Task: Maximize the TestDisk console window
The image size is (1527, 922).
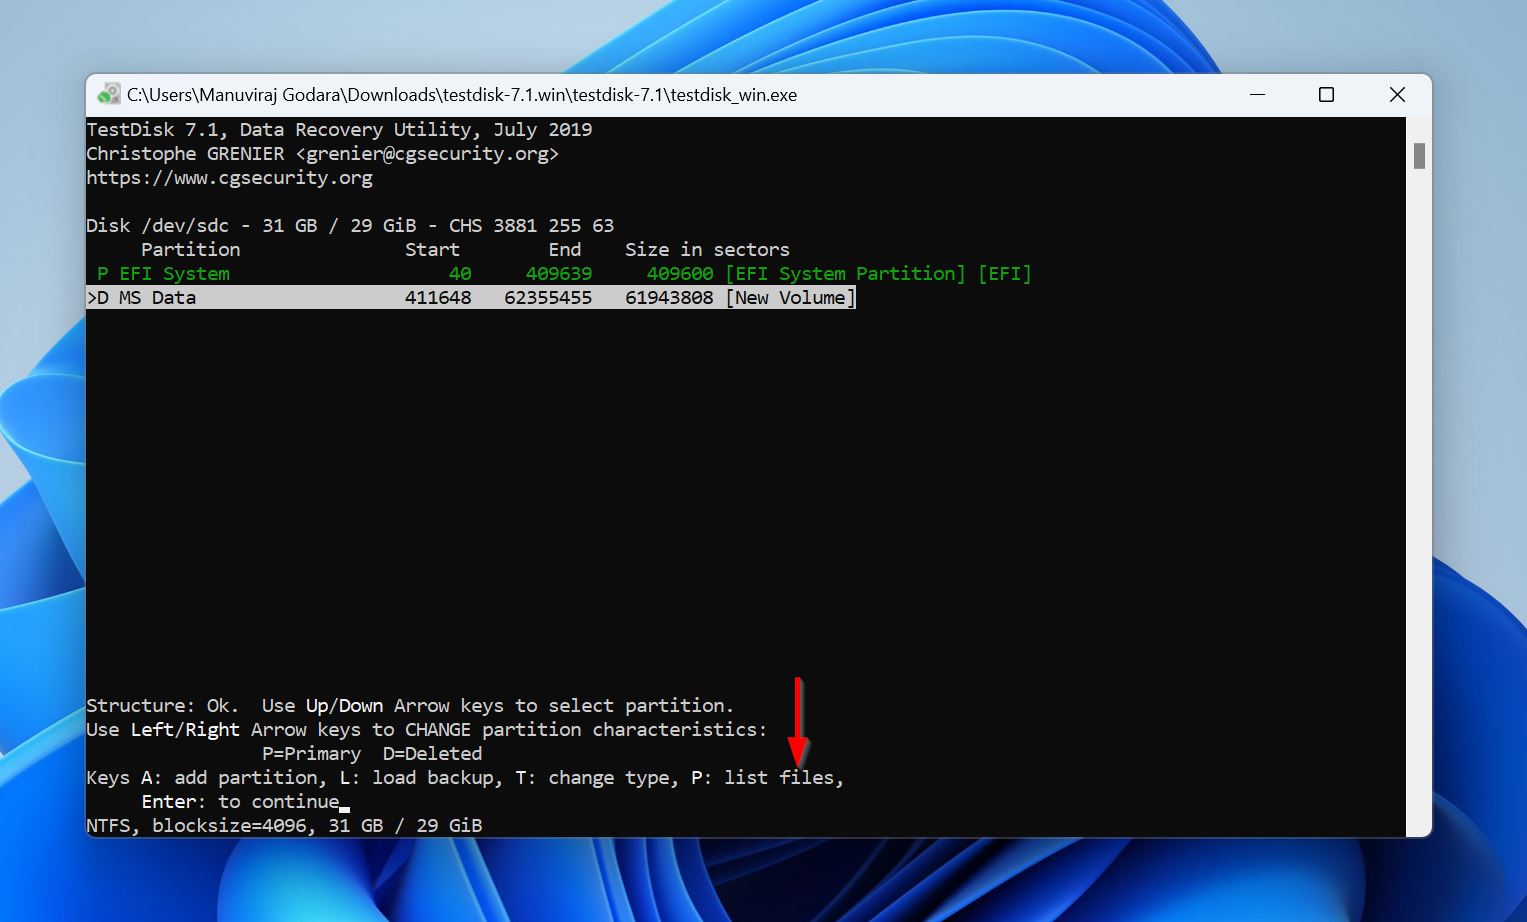Action: (x=1327, y=95)
